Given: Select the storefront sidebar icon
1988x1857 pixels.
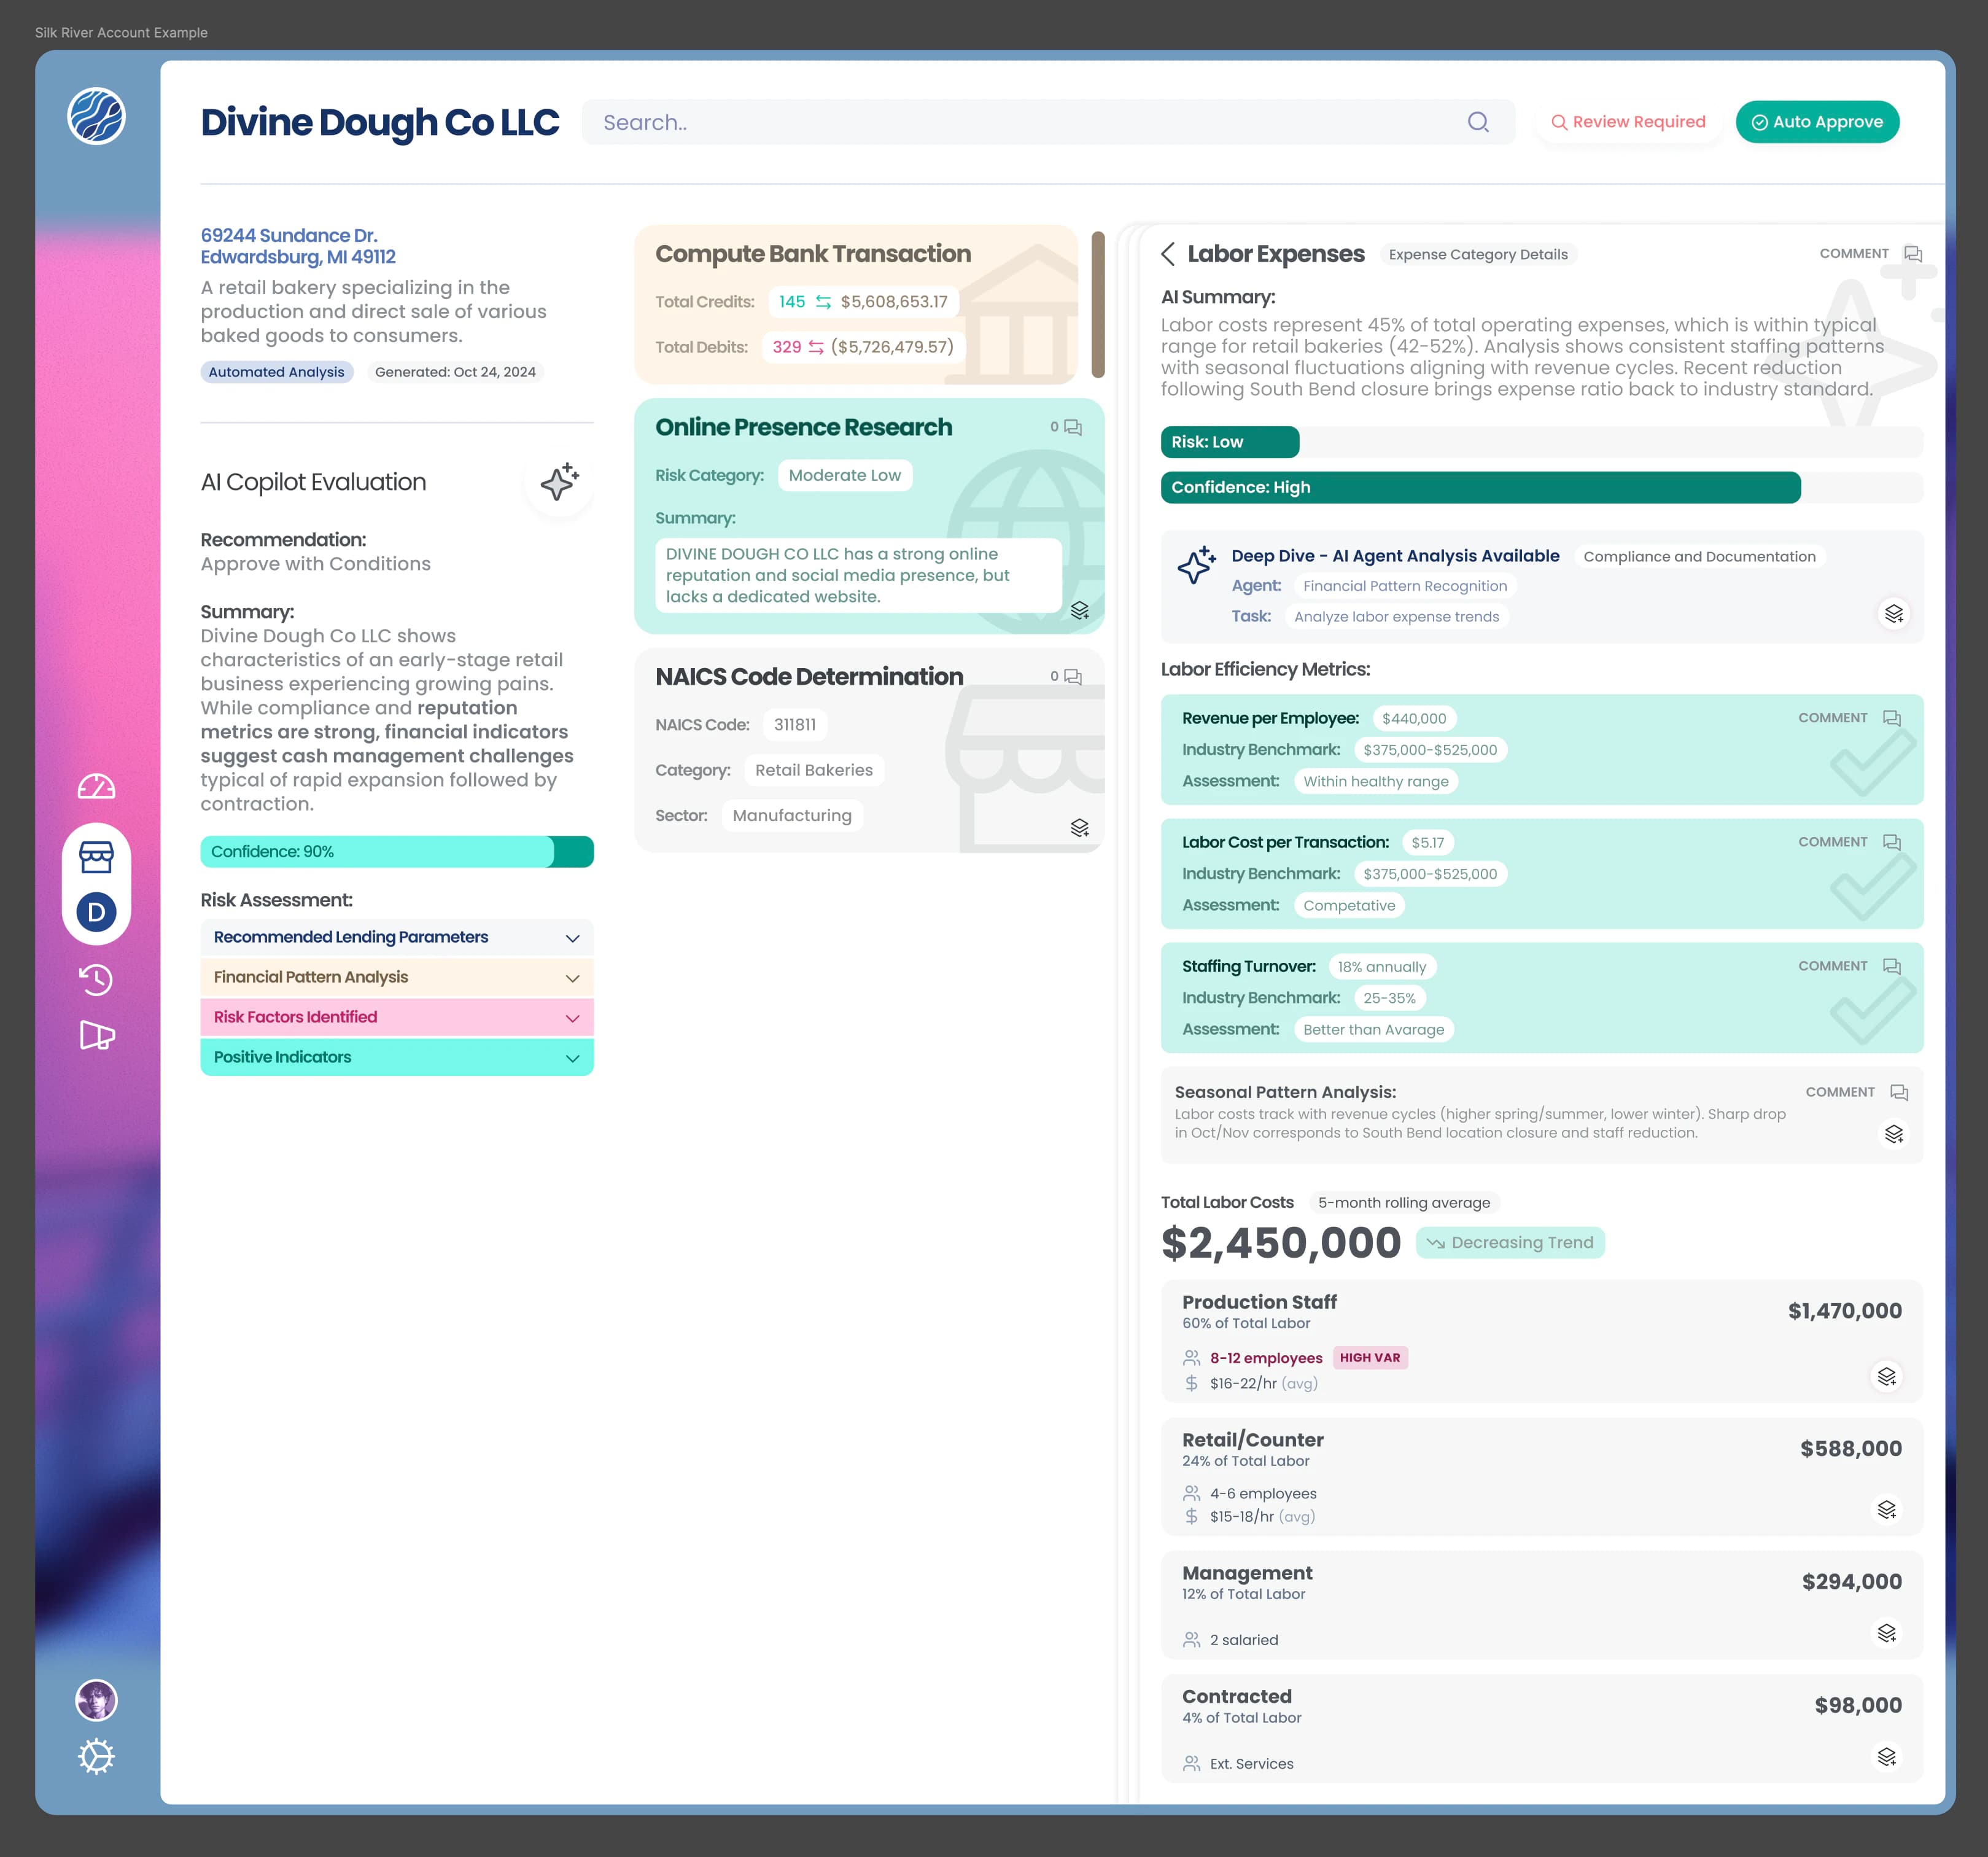Looking at the screenshot, I should 96,856.
